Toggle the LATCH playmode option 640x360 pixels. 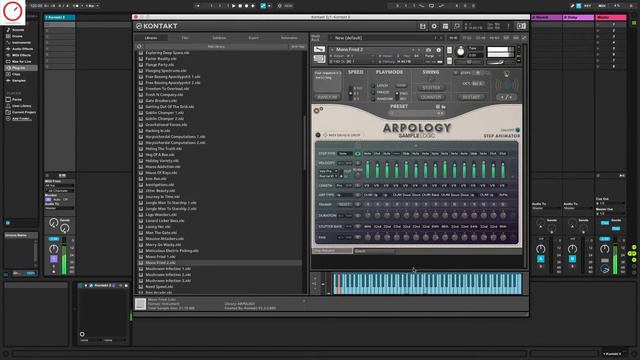tap(373, 86)
